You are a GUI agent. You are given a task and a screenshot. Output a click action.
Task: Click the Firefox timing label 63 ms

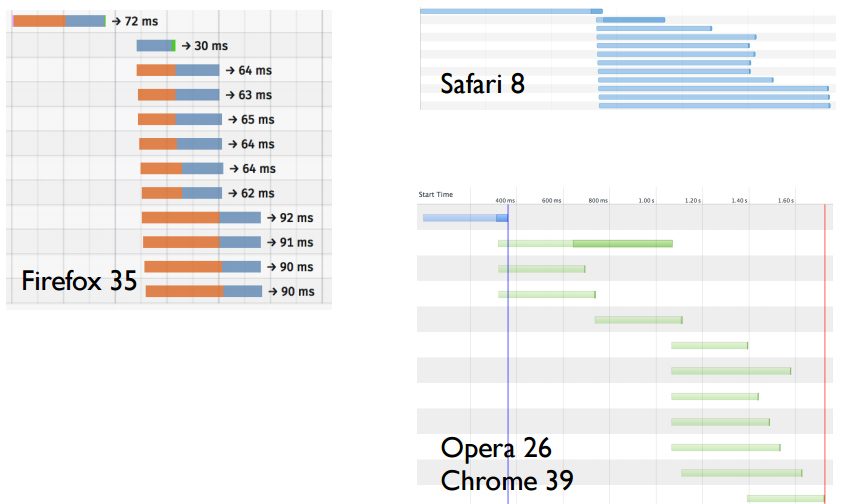click(255, 95)
